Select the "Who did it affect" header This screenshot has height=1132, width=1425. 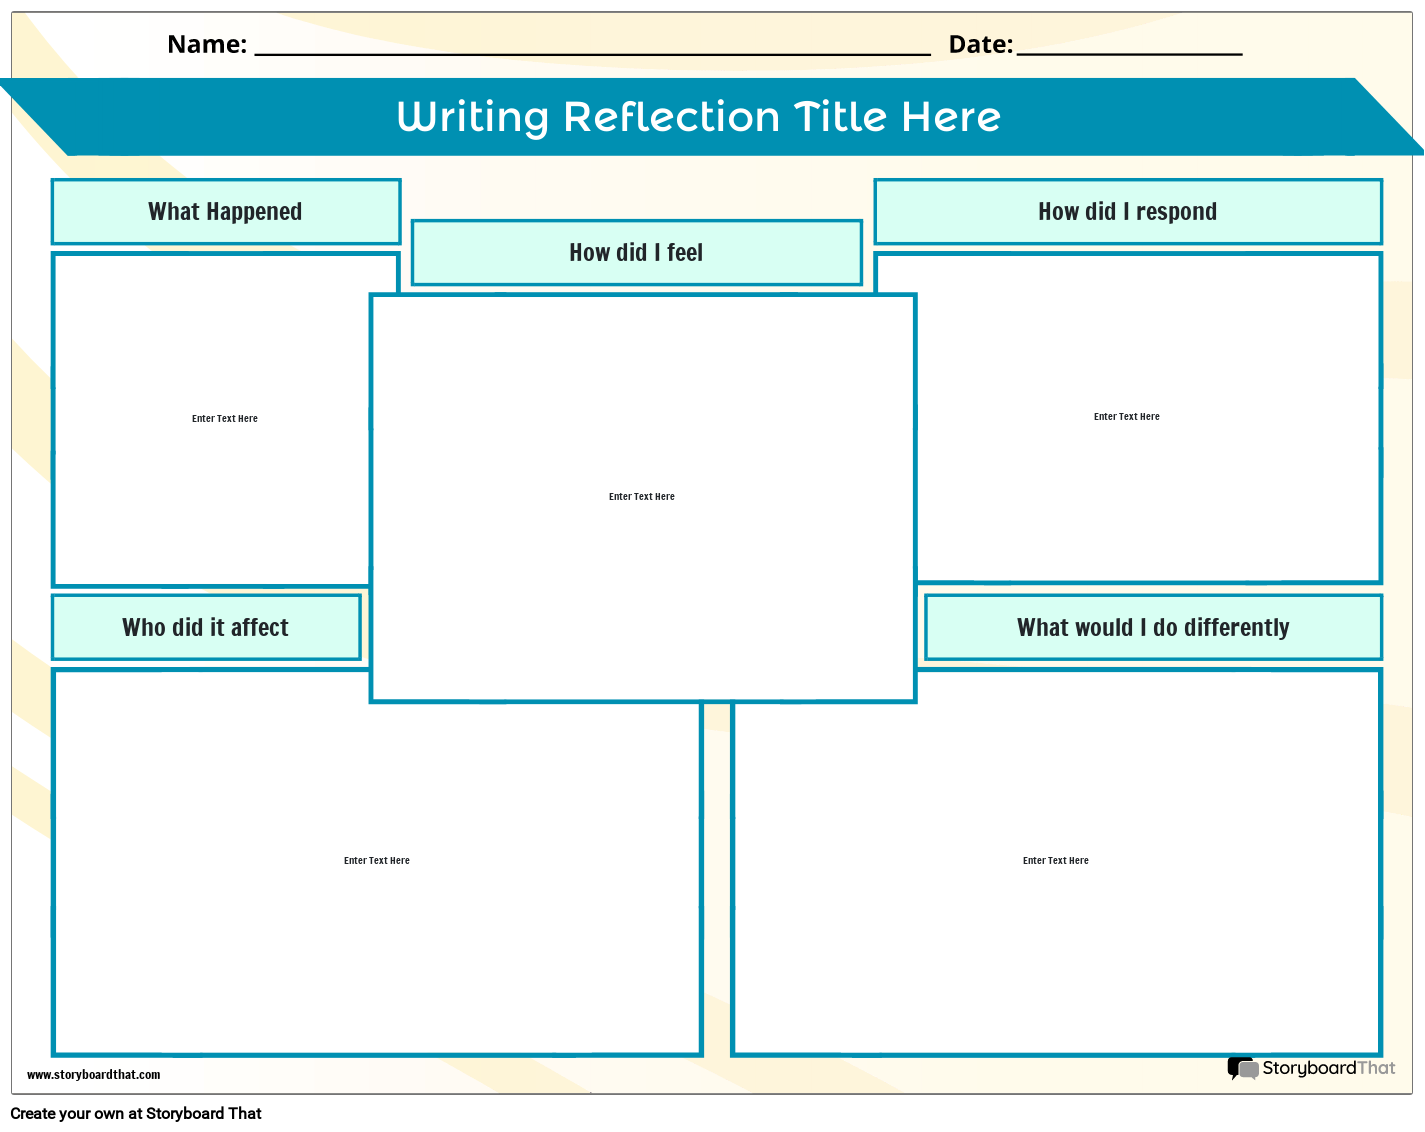tap(205, 627)
